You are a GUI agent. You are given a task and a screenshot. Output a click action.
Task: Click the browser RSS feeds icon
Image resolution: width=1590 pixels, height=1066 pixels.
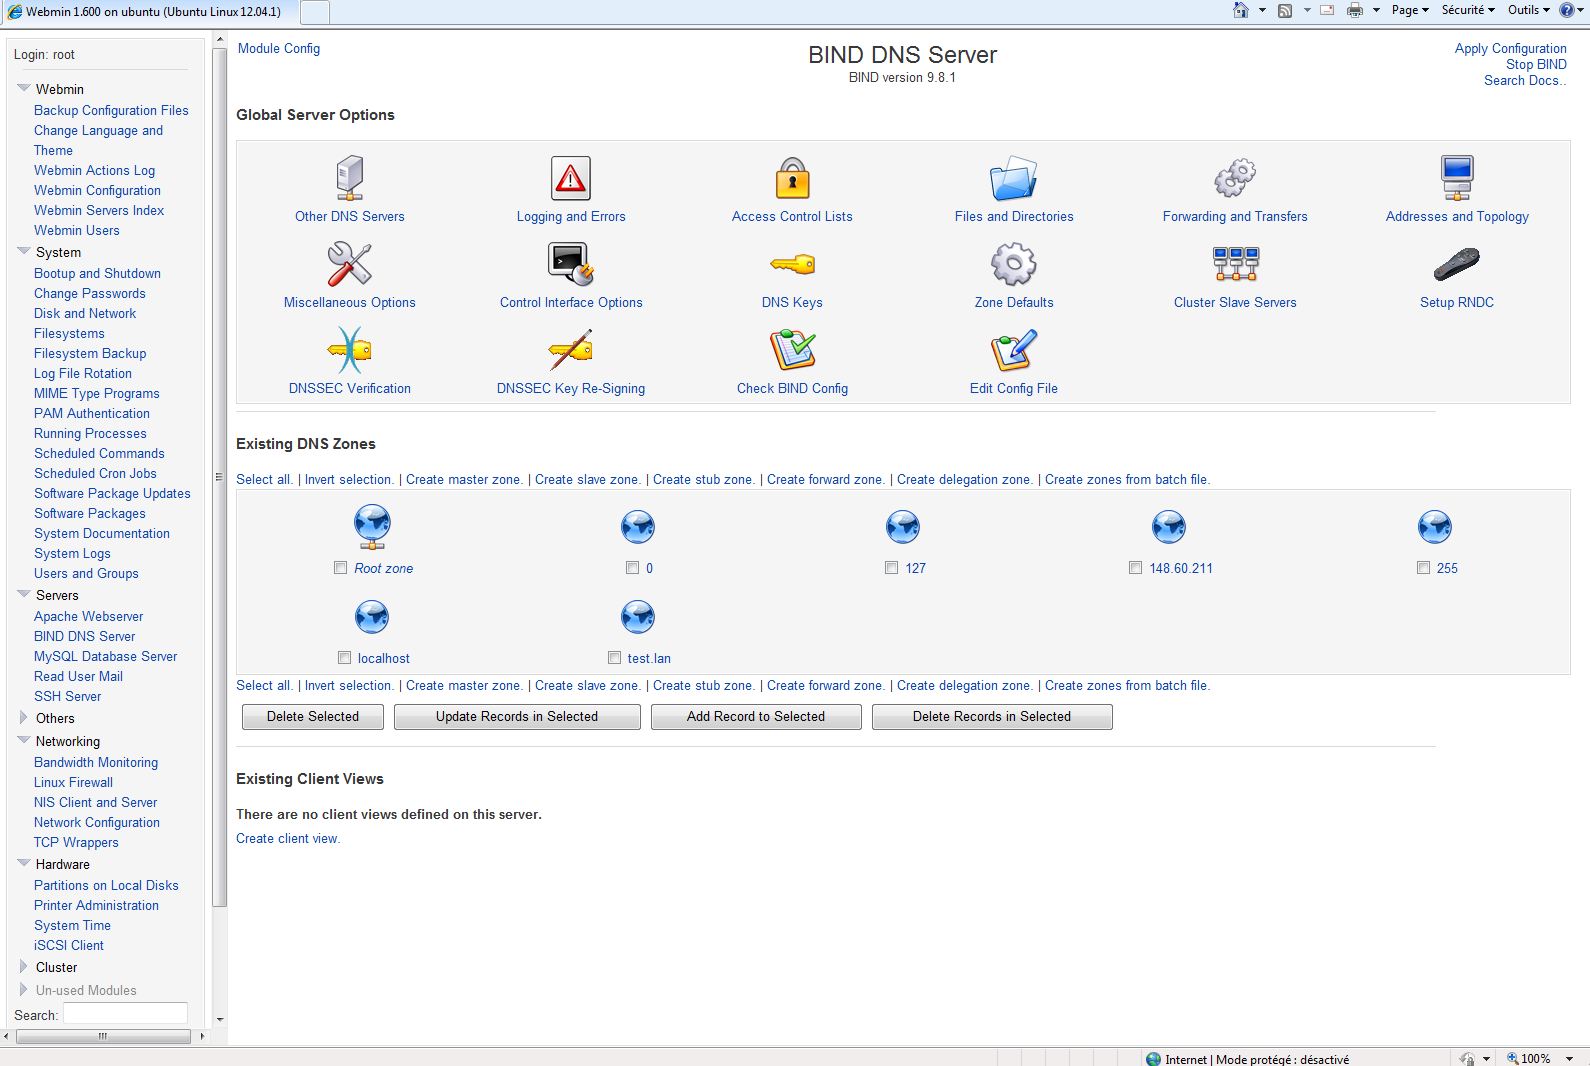(1285, 10)
